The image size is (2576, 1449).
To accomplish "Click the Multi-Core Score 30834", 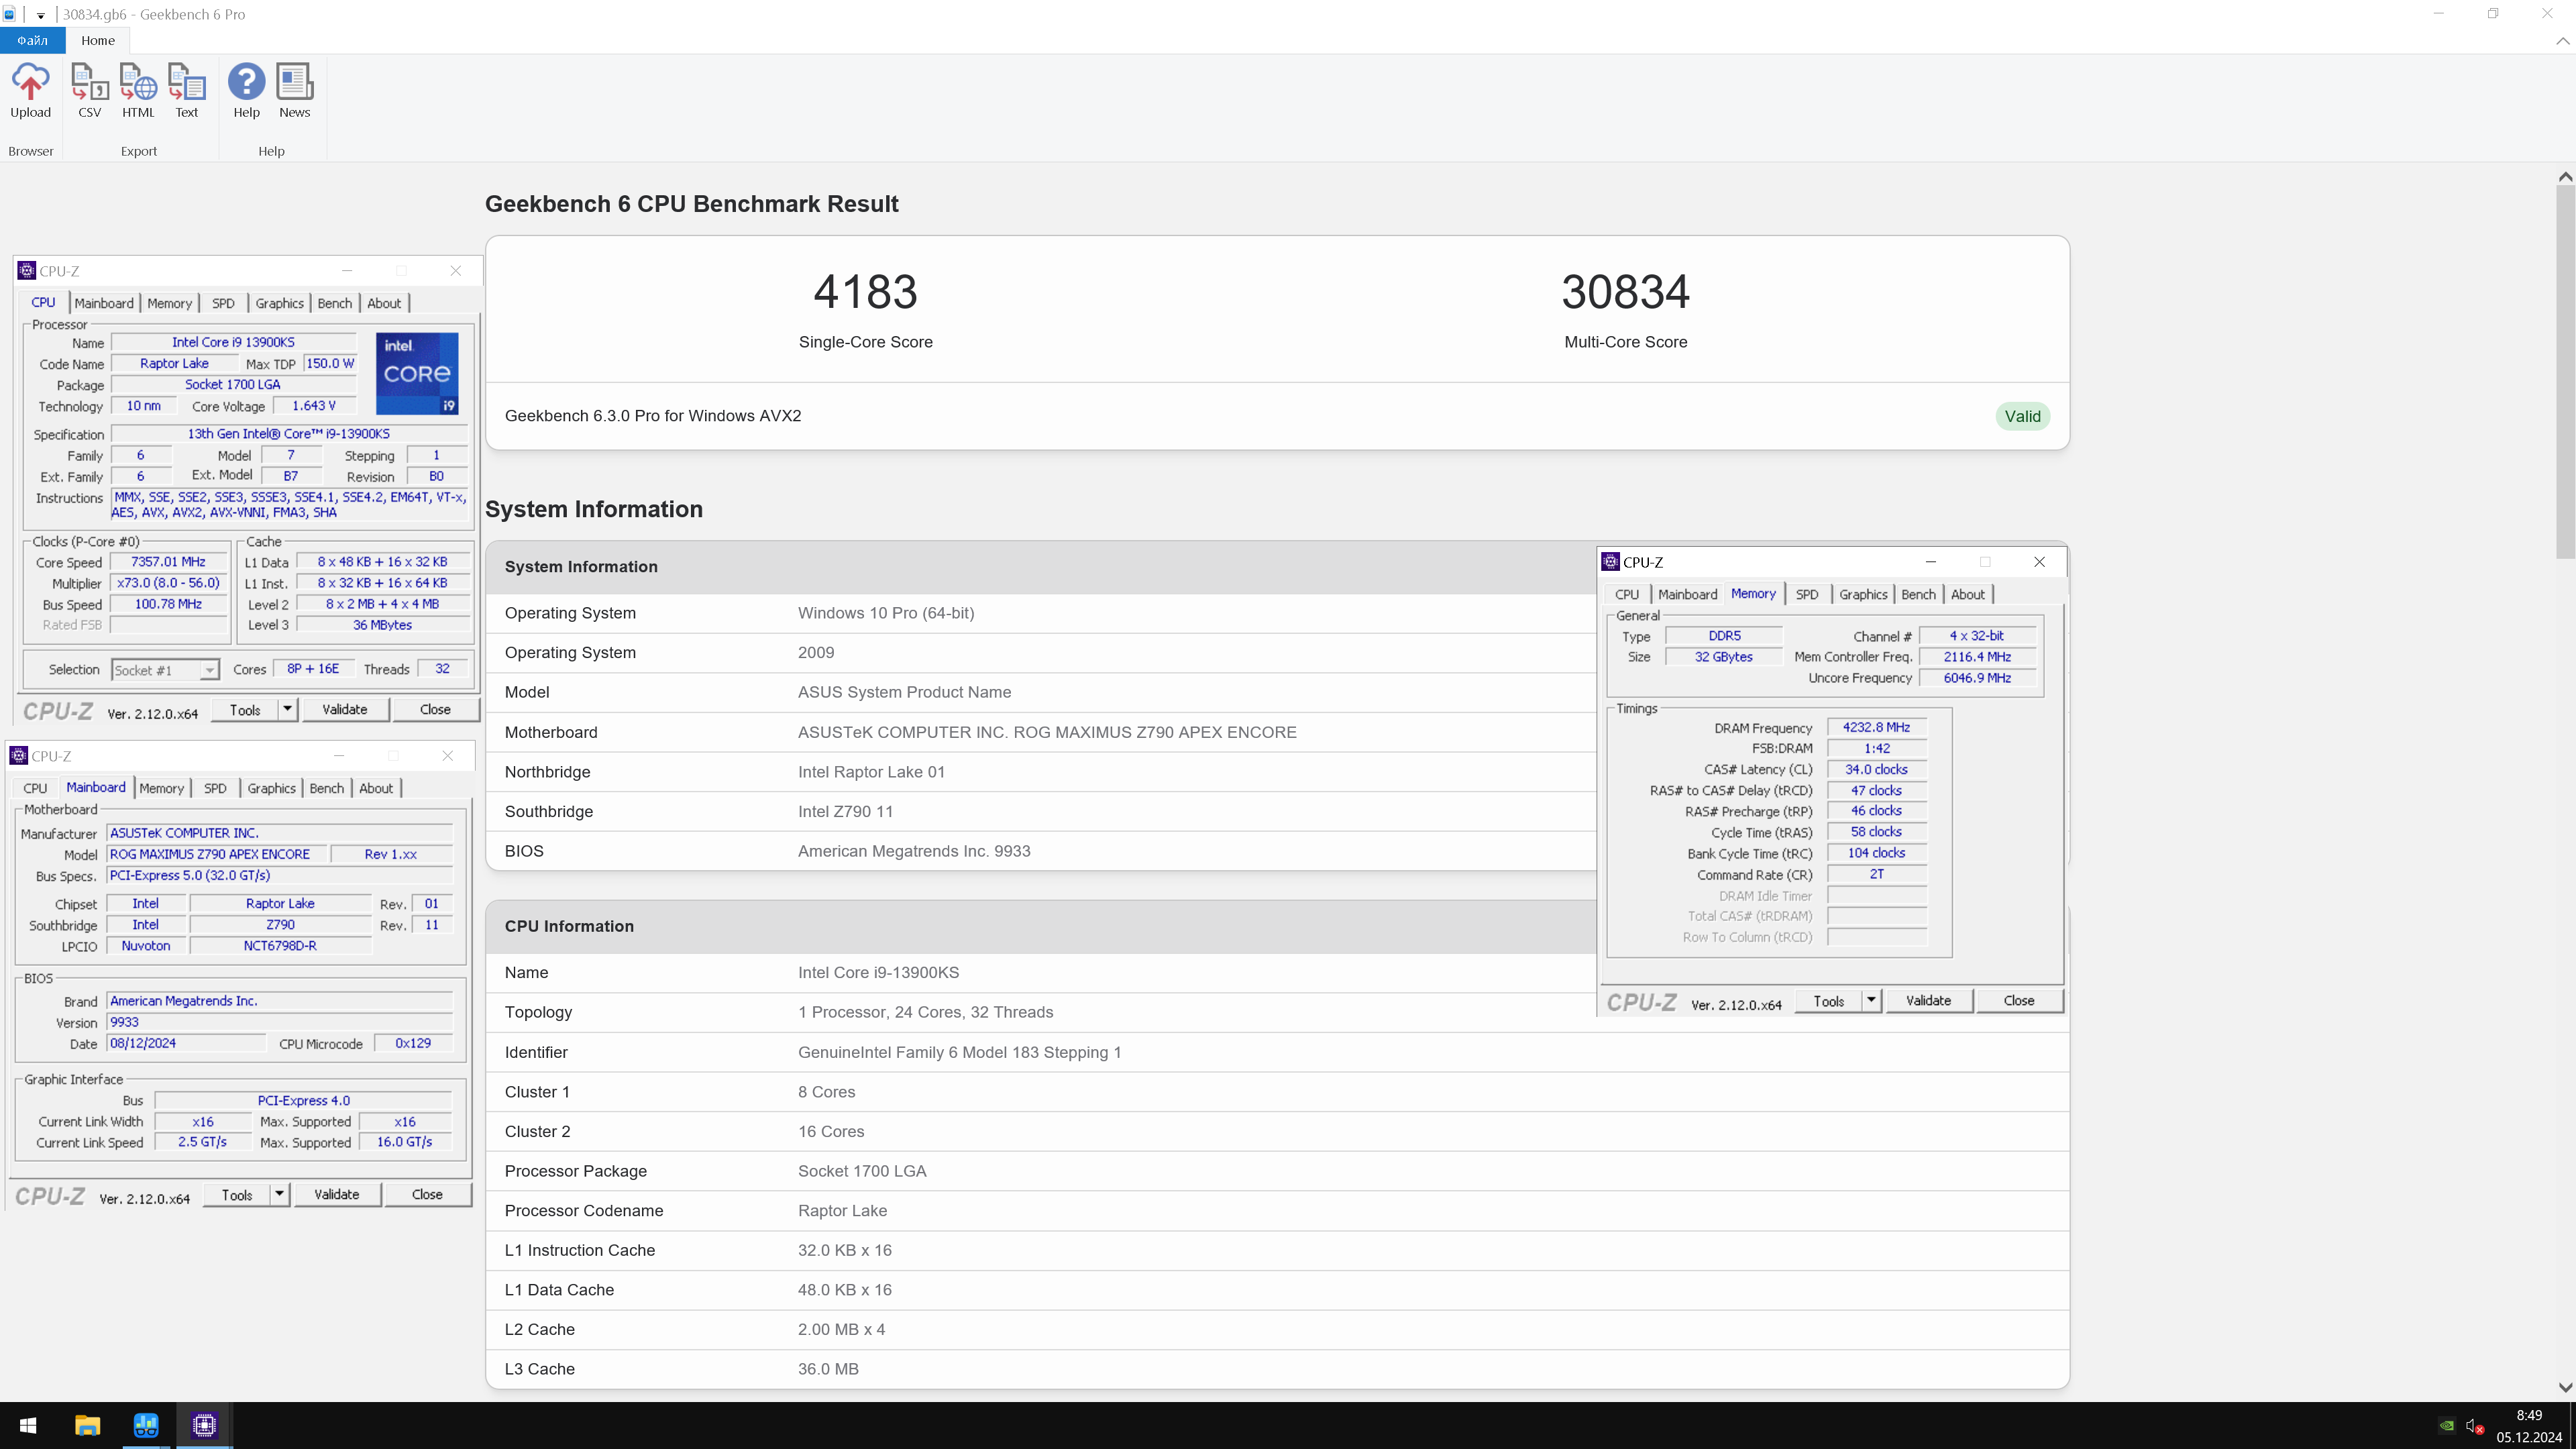I will 1625,292.
